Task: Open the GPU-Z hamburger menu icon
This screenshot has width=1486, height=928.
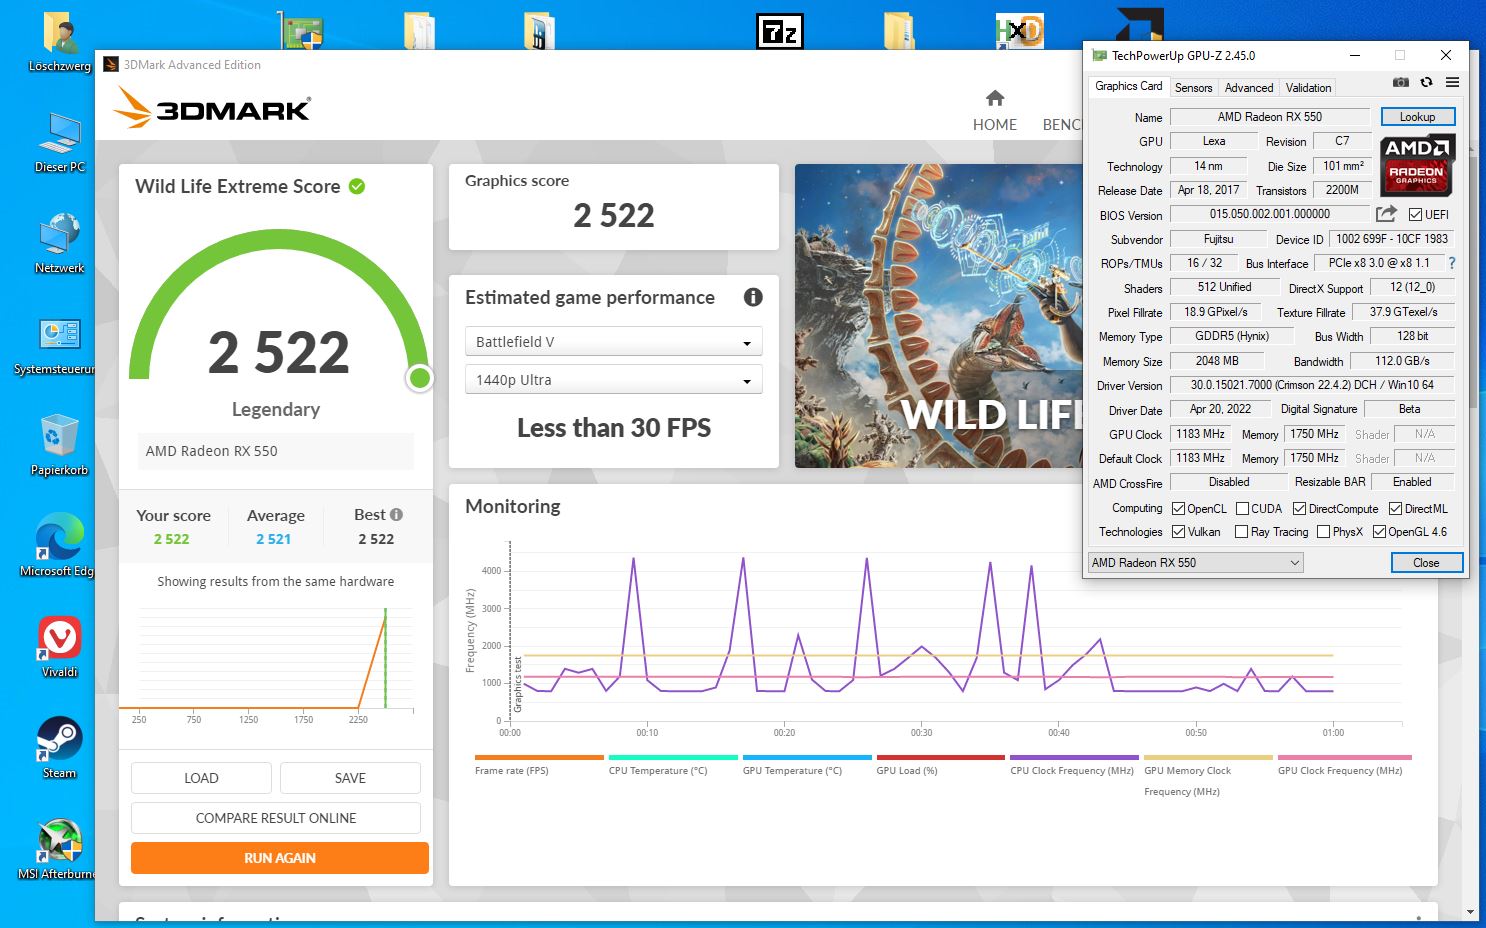Action: (x=1452, y=82)
